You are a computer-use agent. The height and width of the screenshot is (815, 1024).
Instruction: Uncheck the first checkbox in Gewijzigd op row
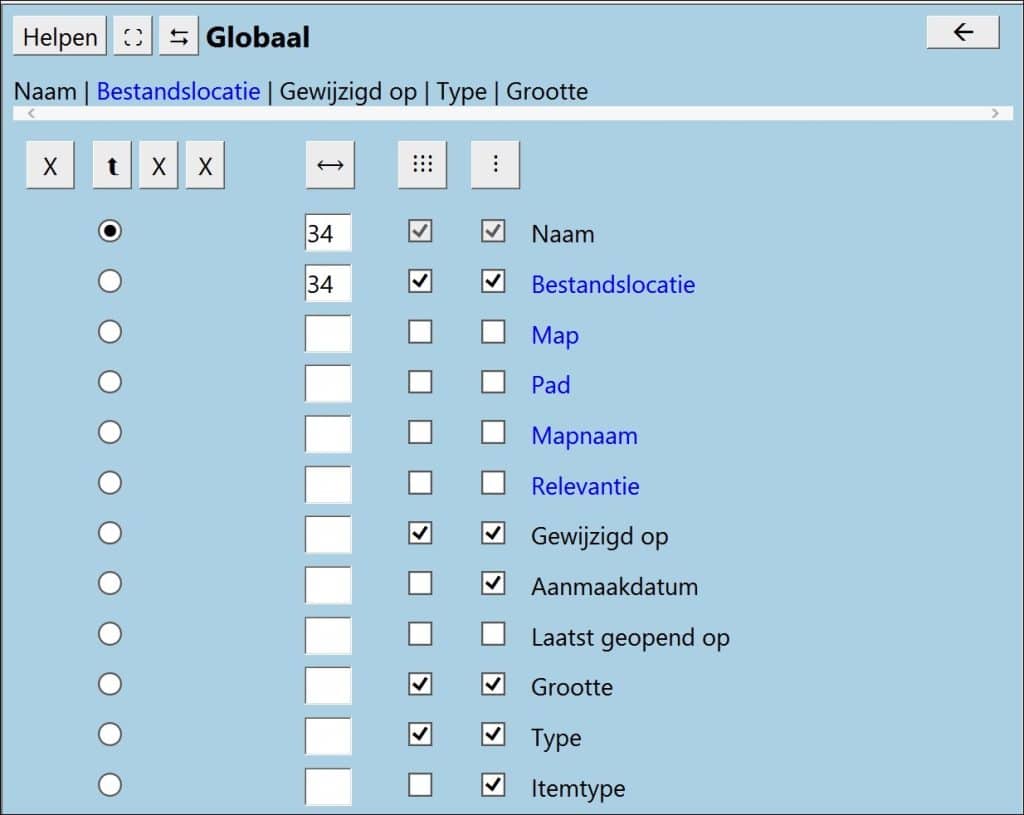420,534
